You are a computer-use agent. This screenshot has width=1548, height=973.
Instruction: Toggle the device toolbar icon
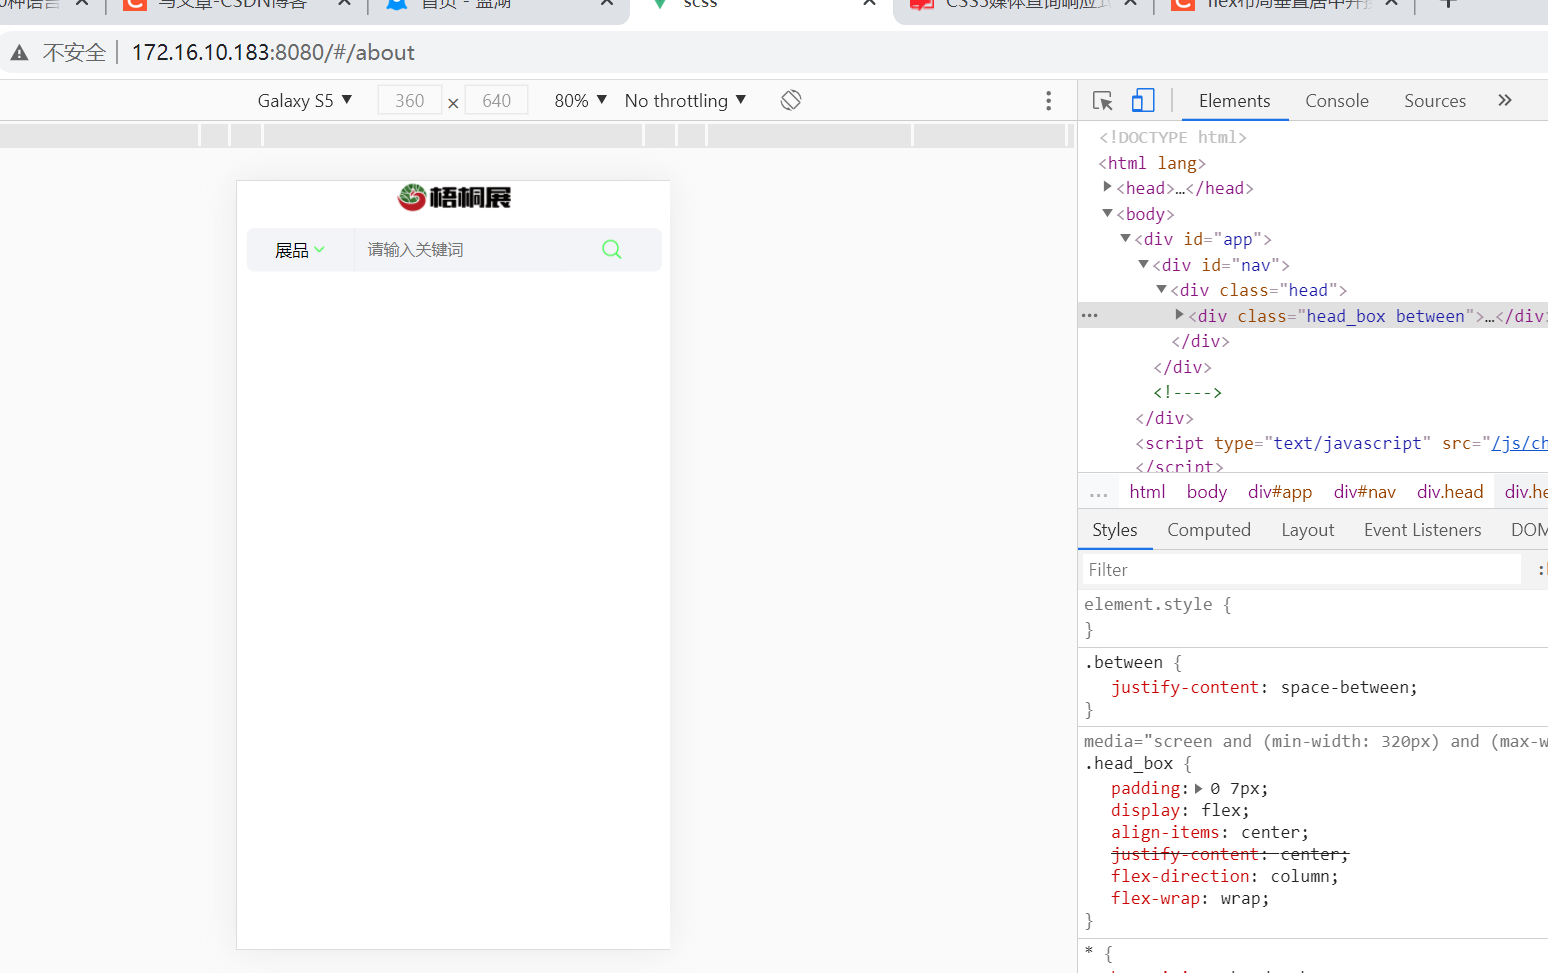point(1143,100)
